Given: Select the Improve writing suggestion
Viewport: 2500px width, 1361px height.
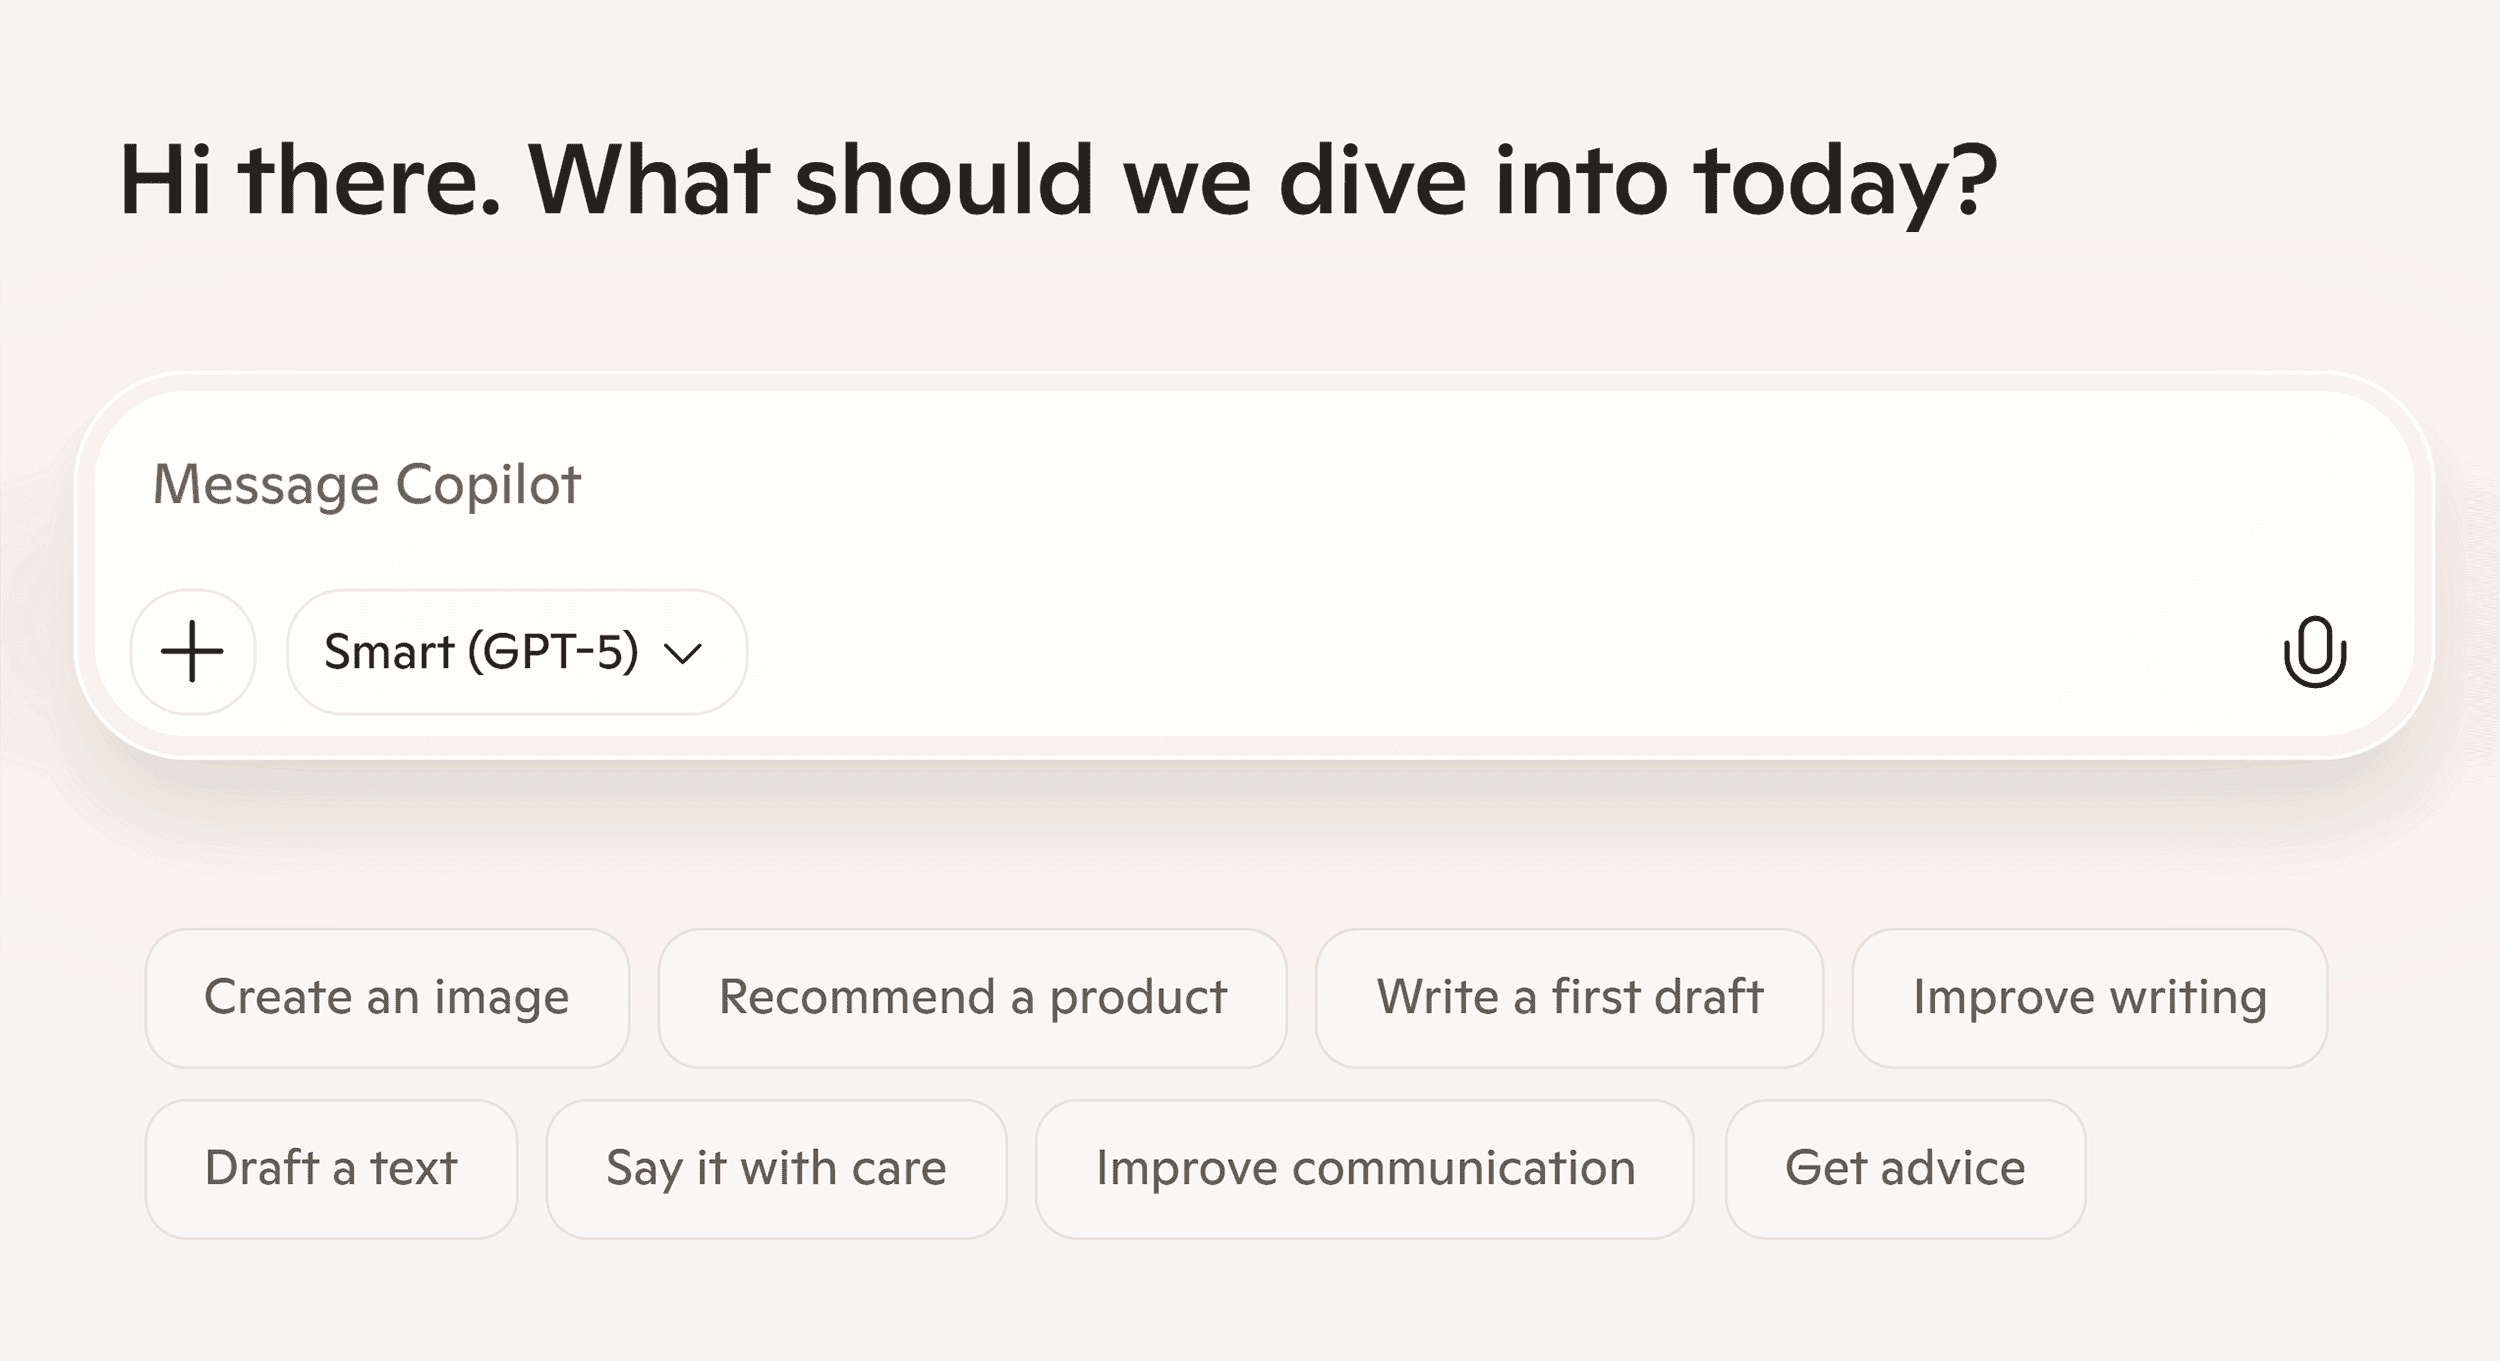Looking at the screenshot, I should coord(2089,996).
